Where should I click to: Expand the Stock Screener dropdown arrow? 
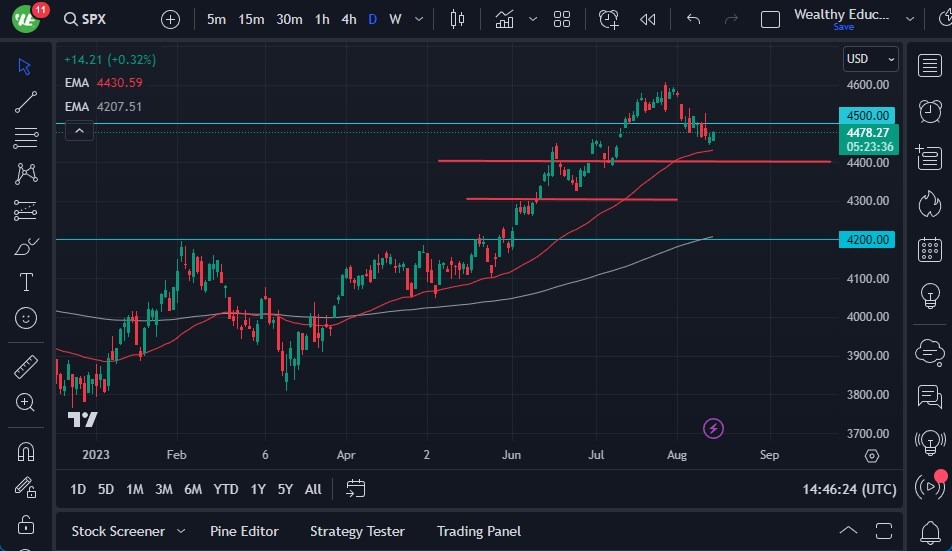click(181, 531)
